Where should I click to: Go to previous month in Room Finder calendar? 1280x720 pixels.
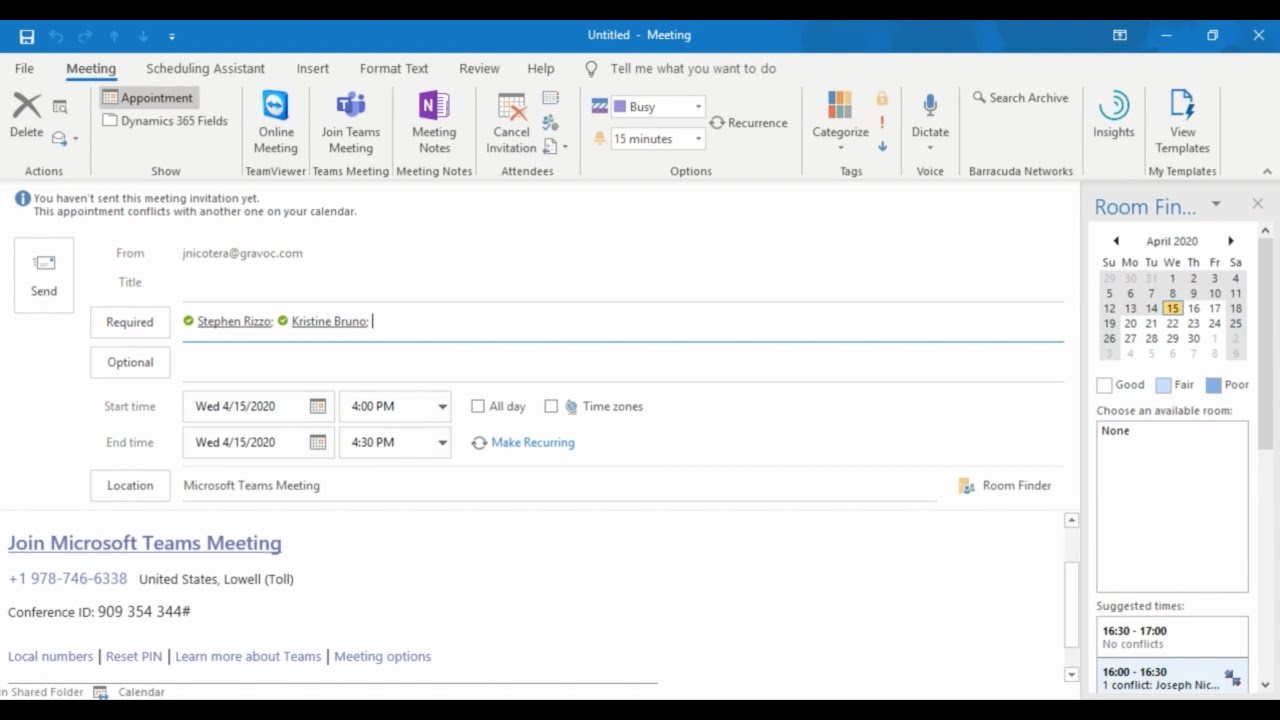pyautogui.click(x=1116, y=241)
